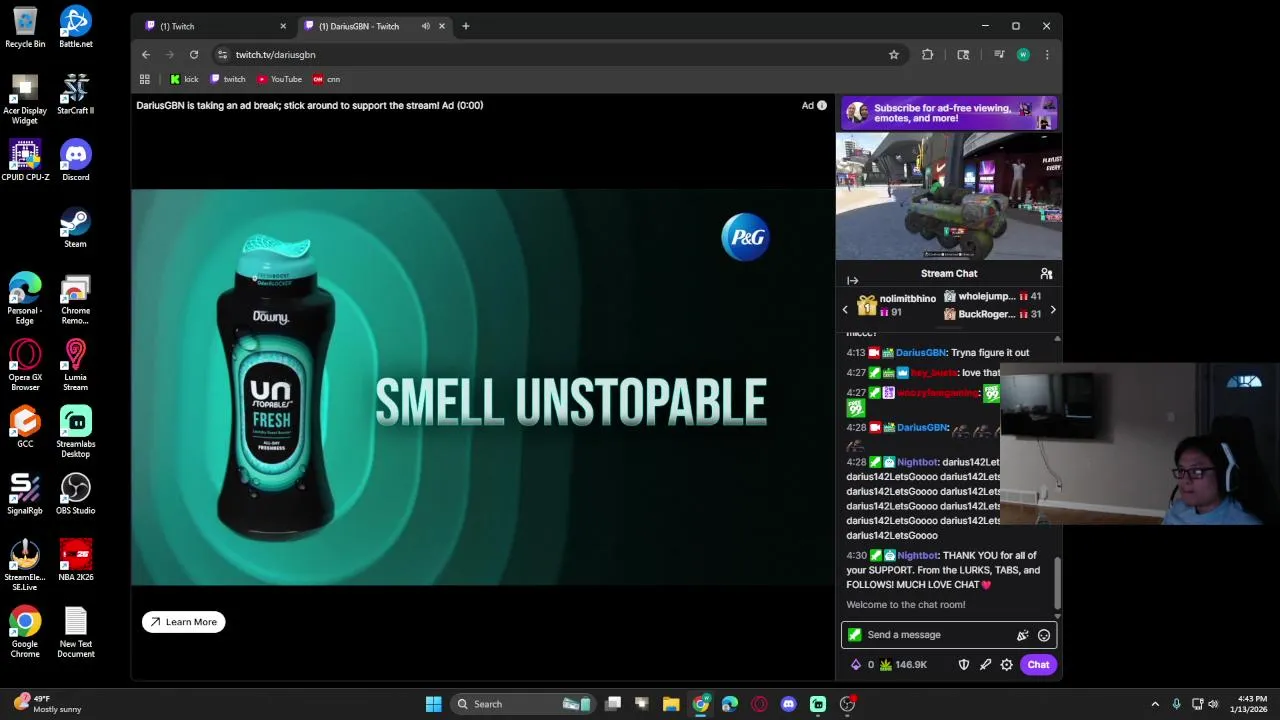Reload the Twitch page
Image resolution: width=1280 pixels, height=720 pixels.
tap(194, 55)
